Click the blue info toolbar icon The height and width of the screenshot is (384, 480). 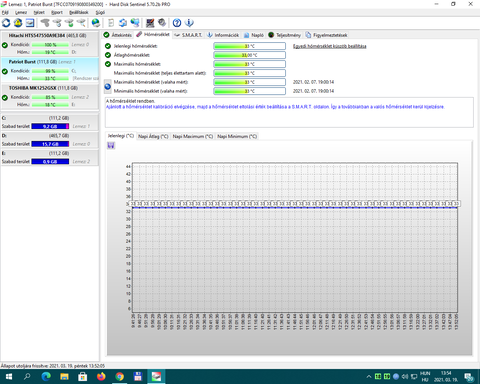point(189,23)
